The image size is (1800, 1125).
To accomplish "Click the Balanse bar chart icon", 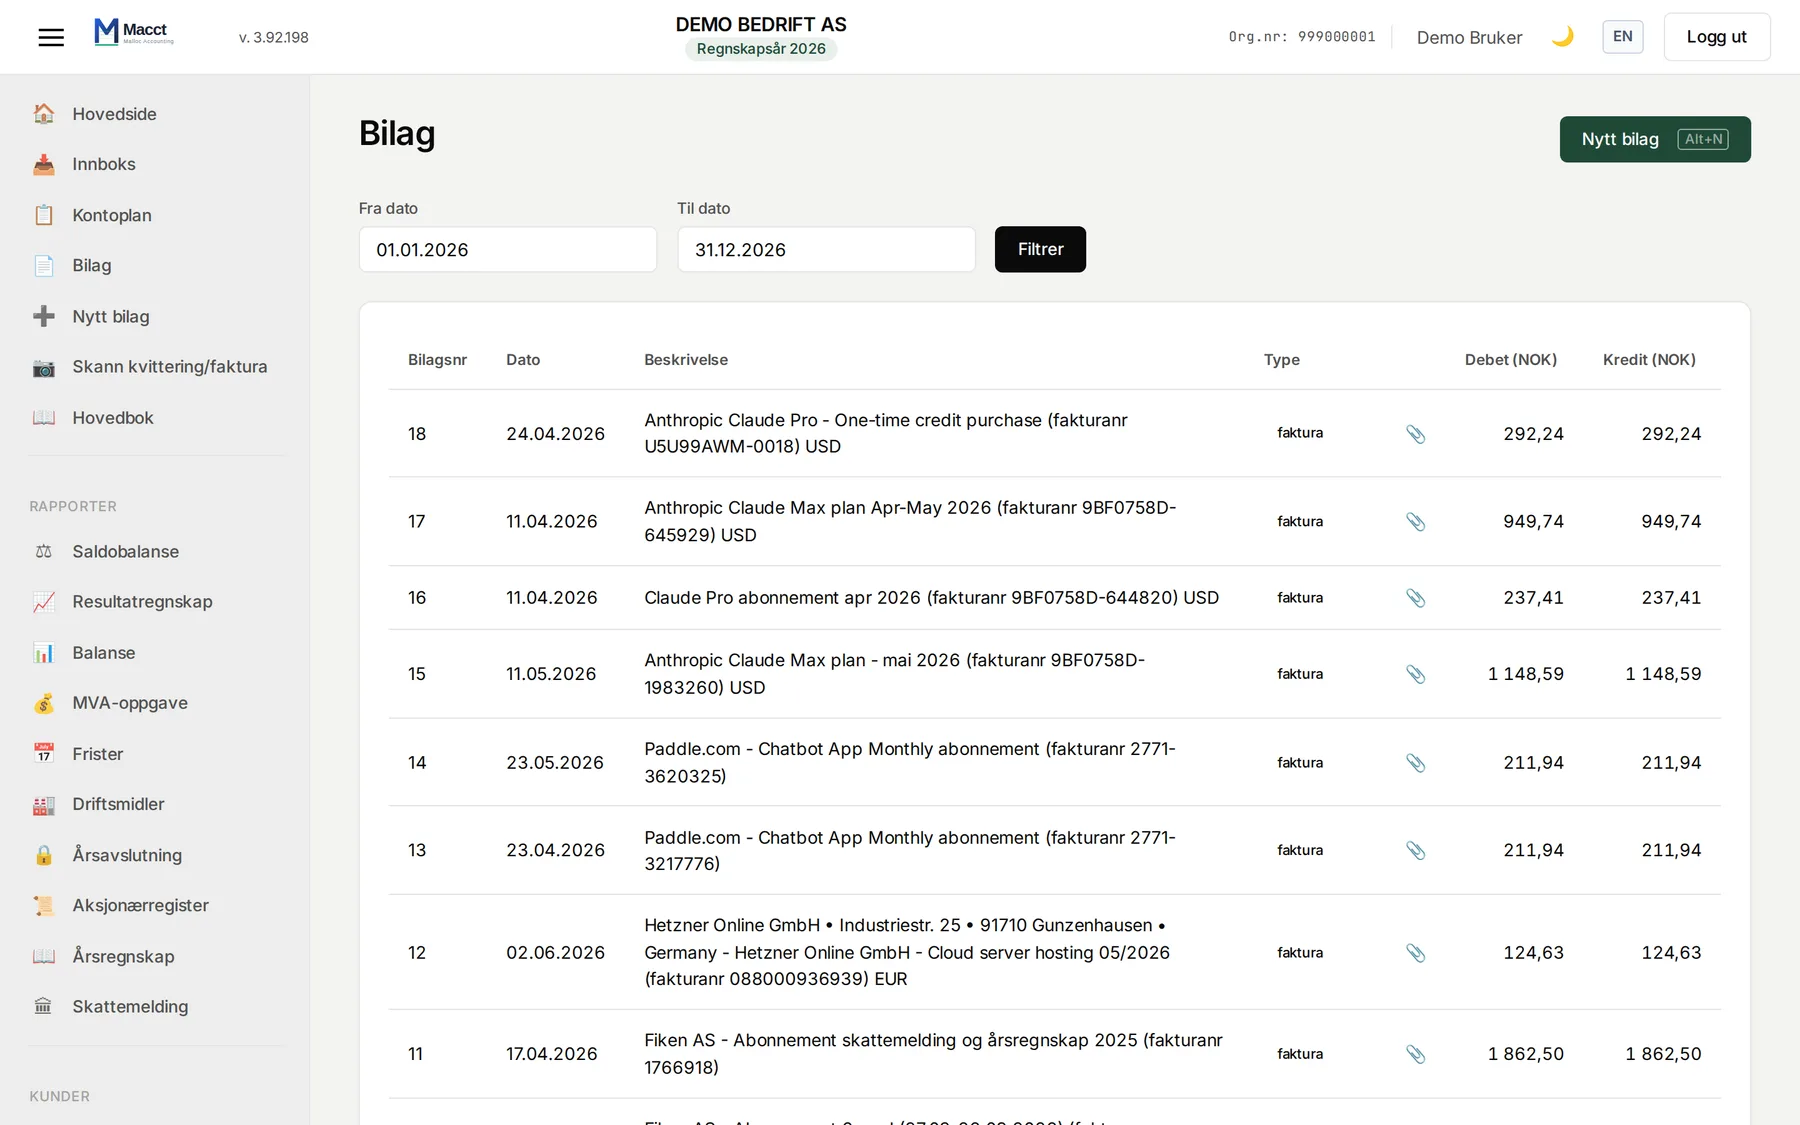I will pyautogui.click(x=44, y=652).
